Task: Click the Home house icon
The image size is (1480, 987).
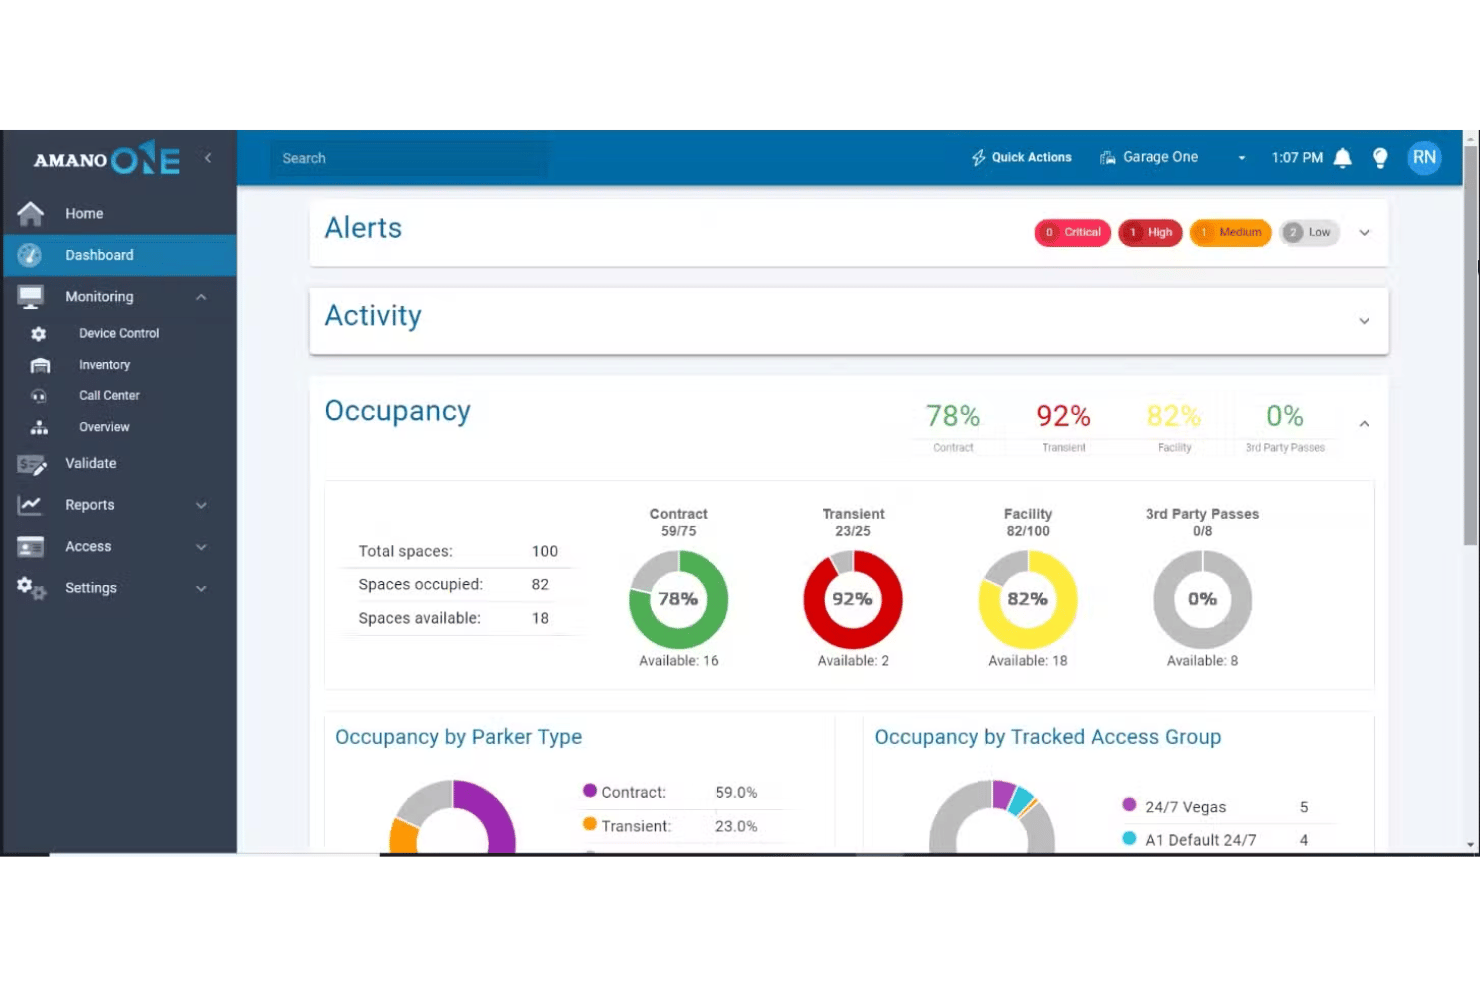Action: pos(31,213)
